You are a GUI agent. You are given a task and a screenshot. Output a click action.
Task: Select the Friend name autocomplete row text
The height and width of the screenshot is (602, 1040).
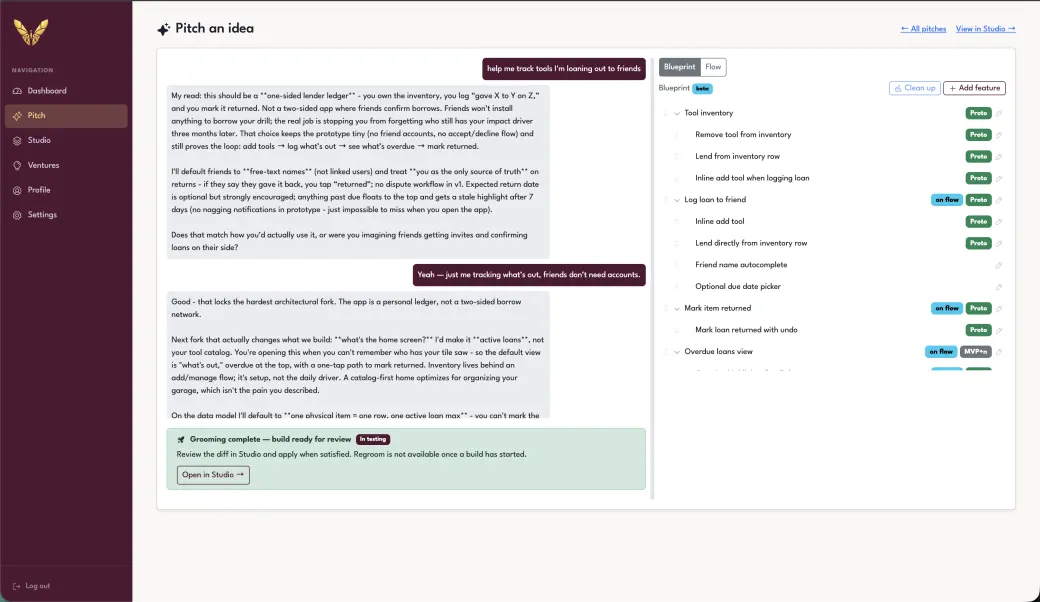click(x=741, y=265)
